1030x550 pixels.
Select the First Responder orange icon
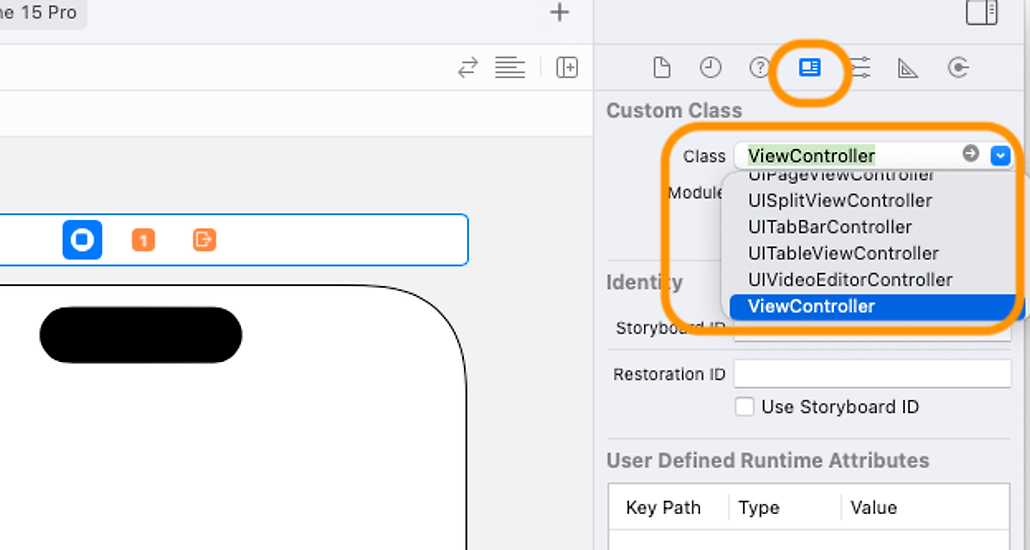tap(143, 240)
